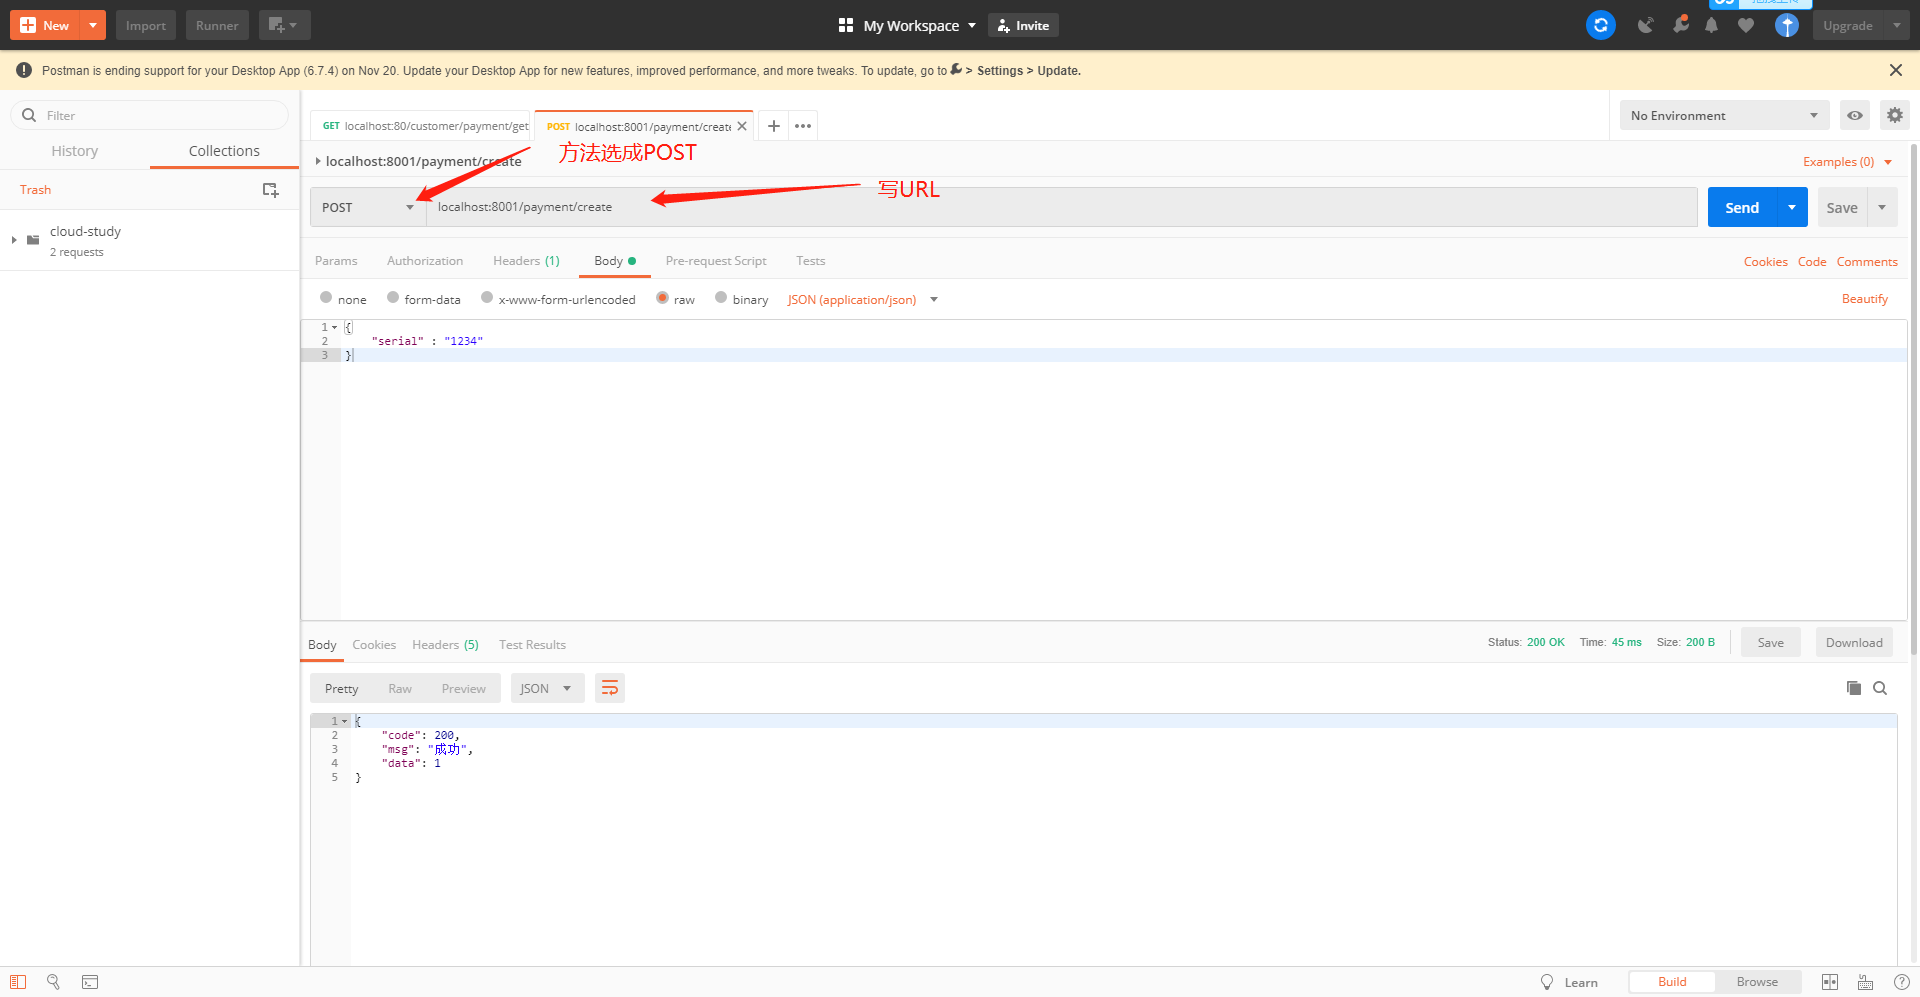The width and height of the screenshot is (1920, 997).
Task: Open the Headers (1) request tab
Action: (526, 261)
